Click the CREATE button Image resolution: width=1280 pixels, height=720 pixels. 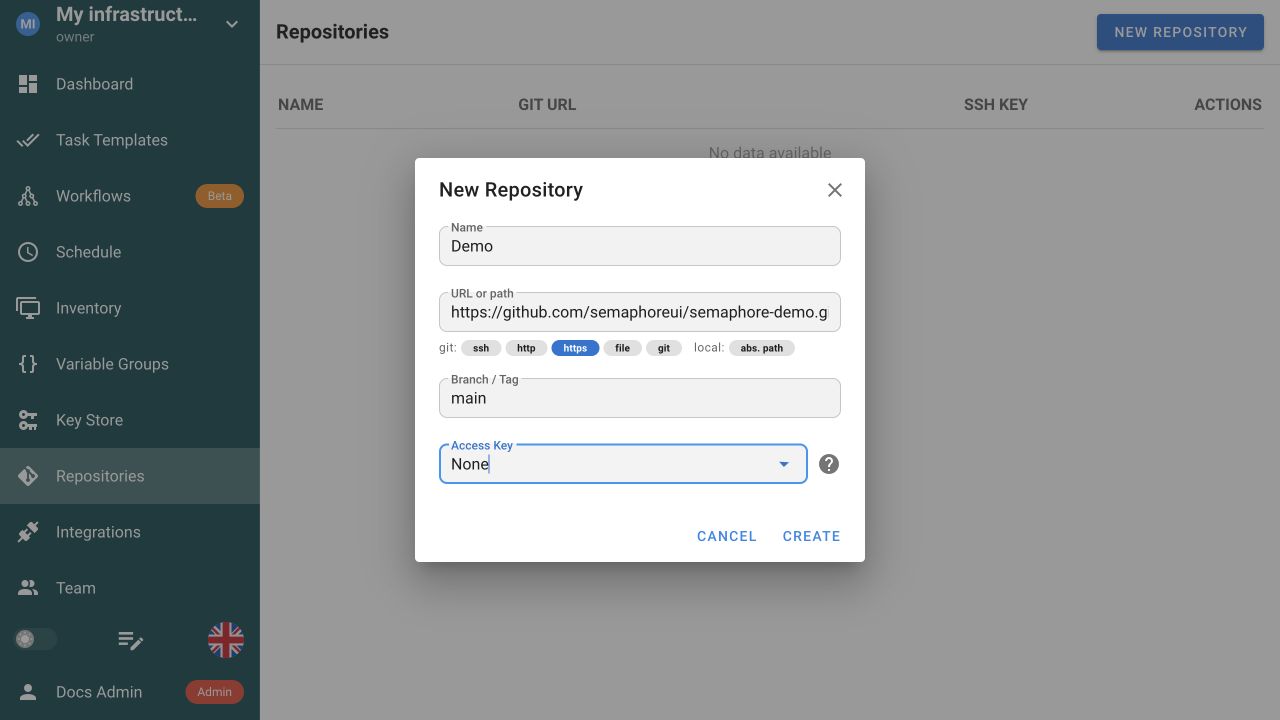point(811,536)
